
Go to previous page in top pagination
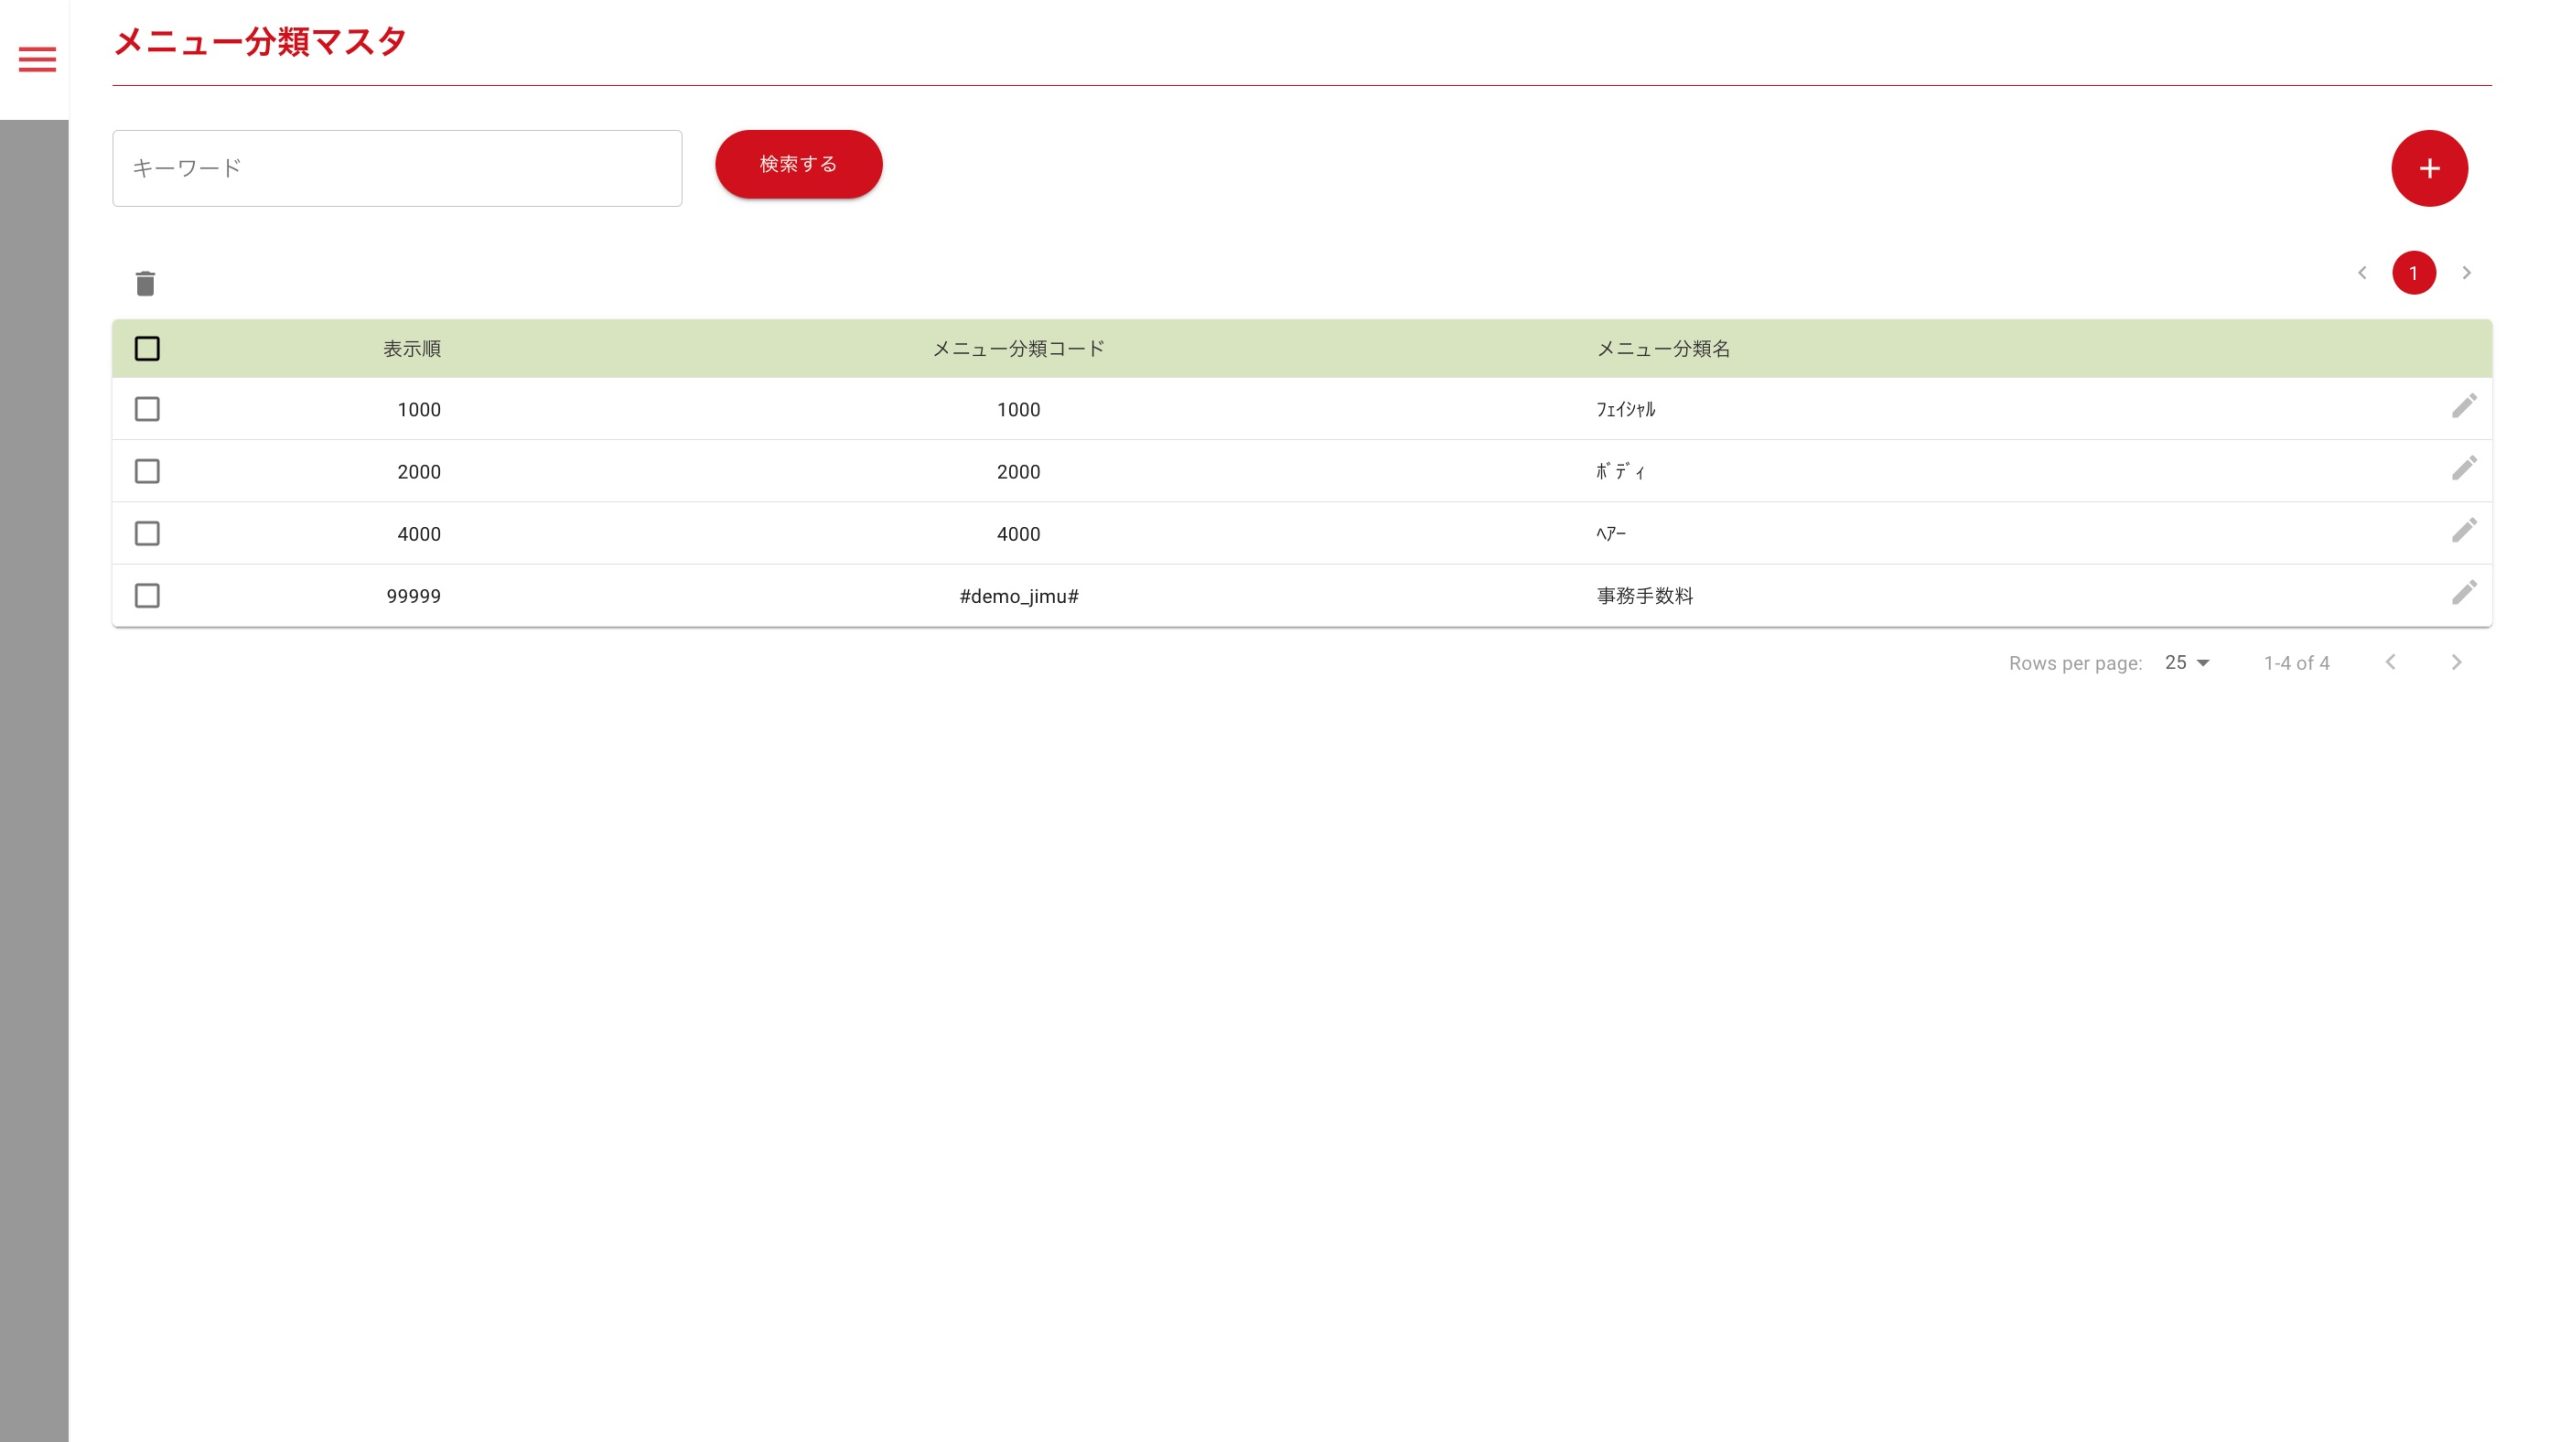point(2362,273)
